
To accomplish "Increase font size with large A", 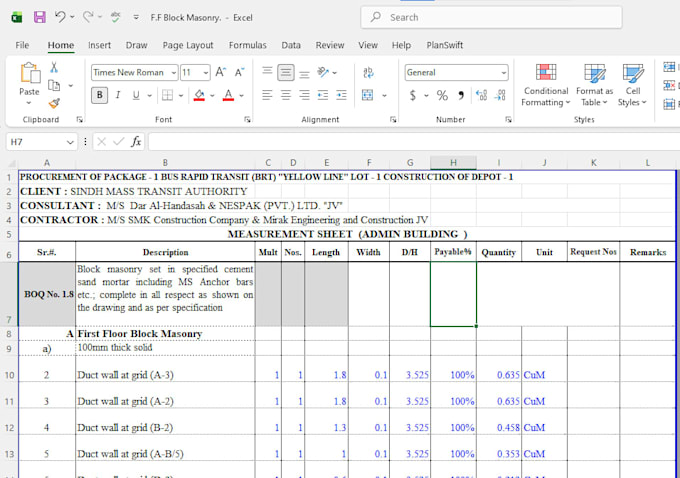I will (220, 72).
